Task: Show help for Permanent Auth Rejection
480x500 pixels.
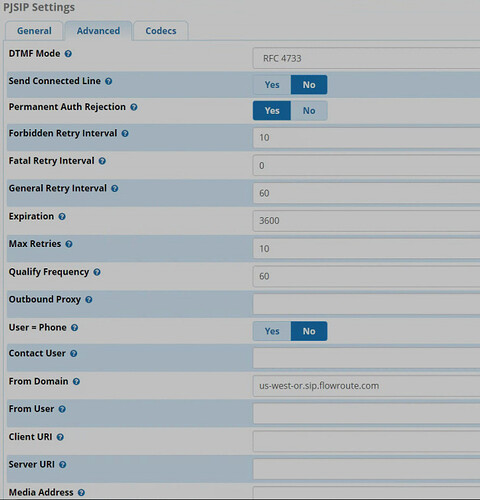Action: [134, 107]
